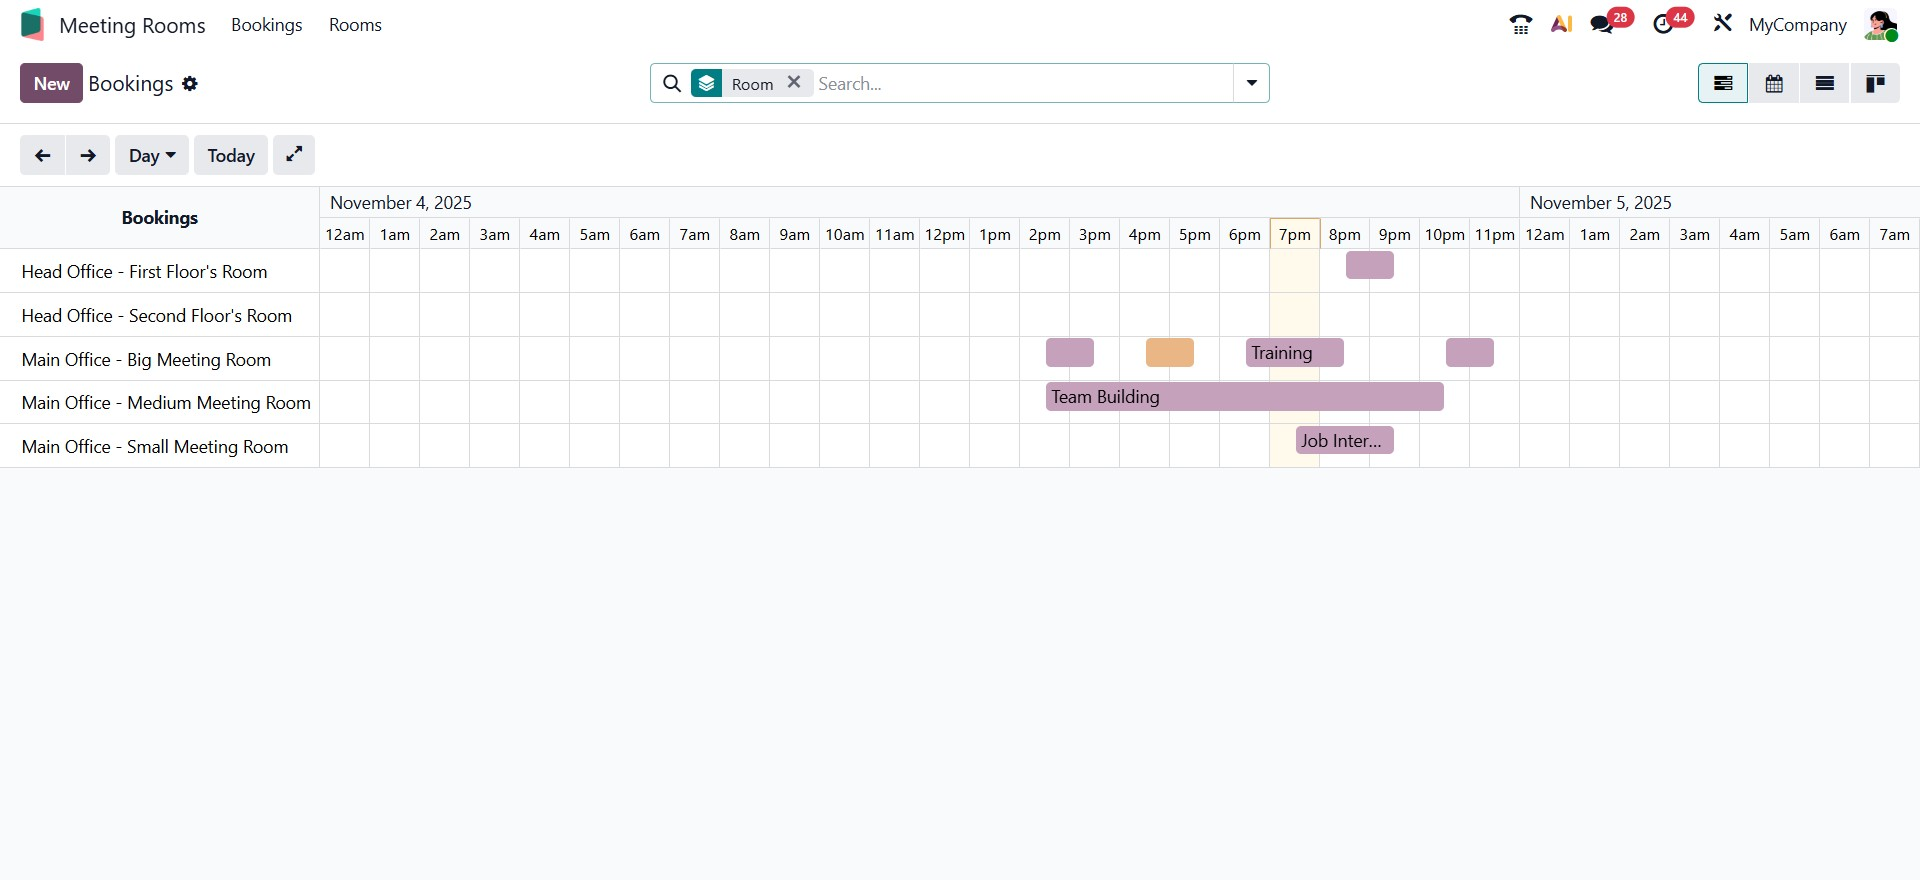Click the MyCompany company switcher
This screenshot has width=1920, height=880.
(1797, 25)
